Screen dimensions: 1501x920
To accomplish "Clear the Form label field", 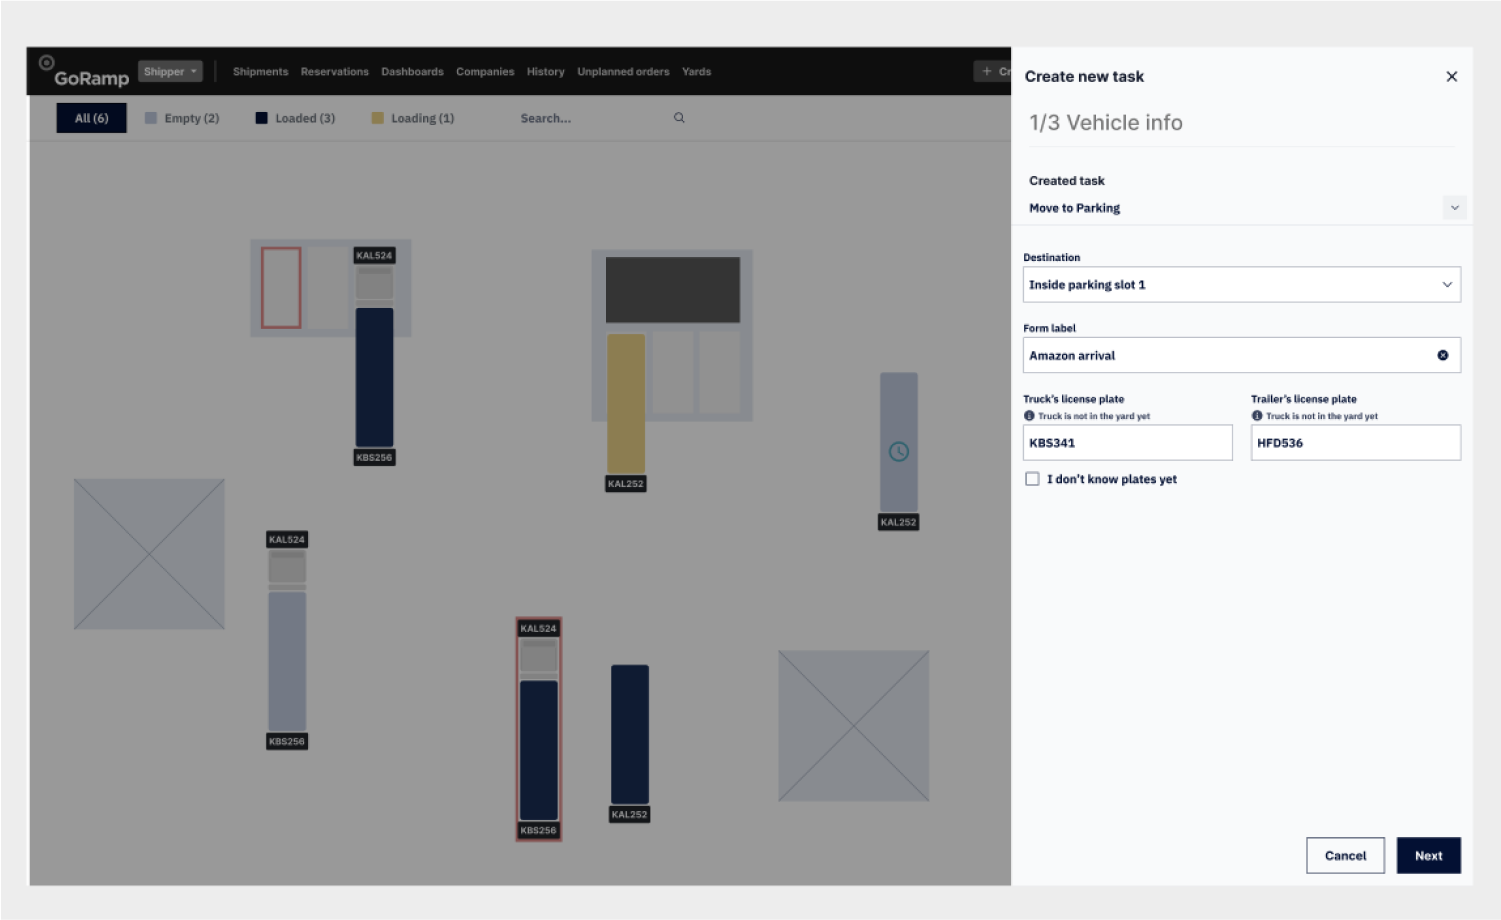I will click(x=1442, y=355).
